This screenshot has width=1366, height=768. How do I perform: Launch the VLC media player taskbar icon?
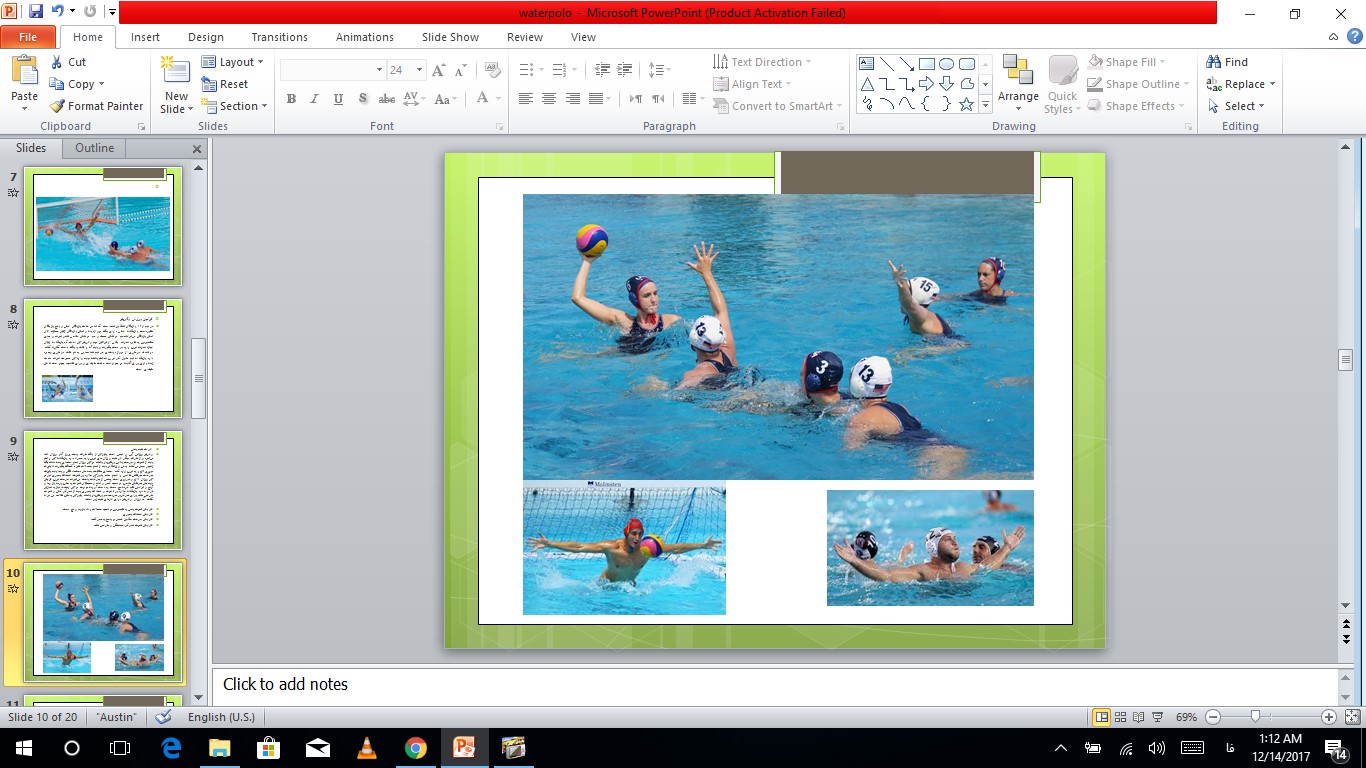coord(367,748)
